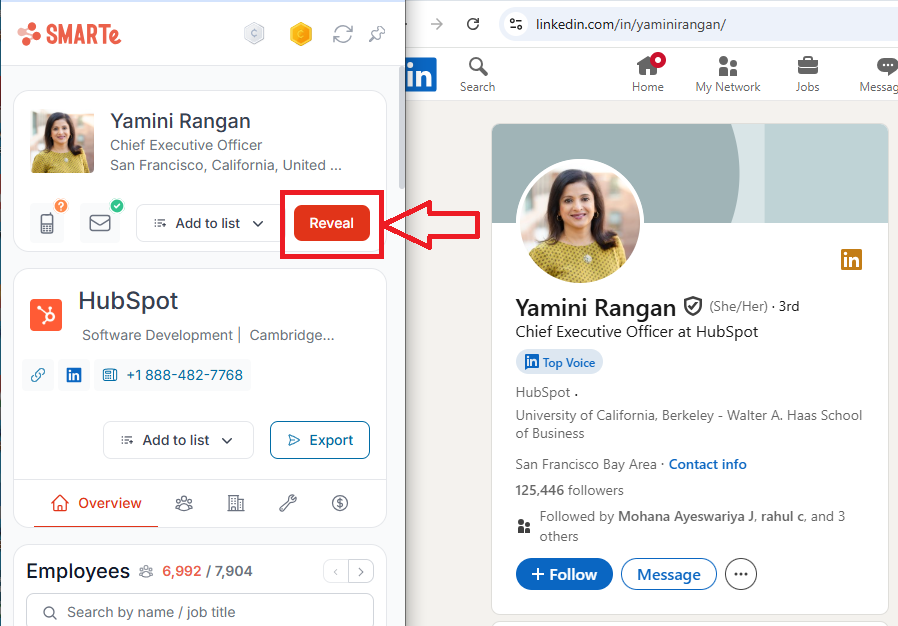Open HubSpot website link icon
Screen dimensions: 898x626
click(38, 375)
